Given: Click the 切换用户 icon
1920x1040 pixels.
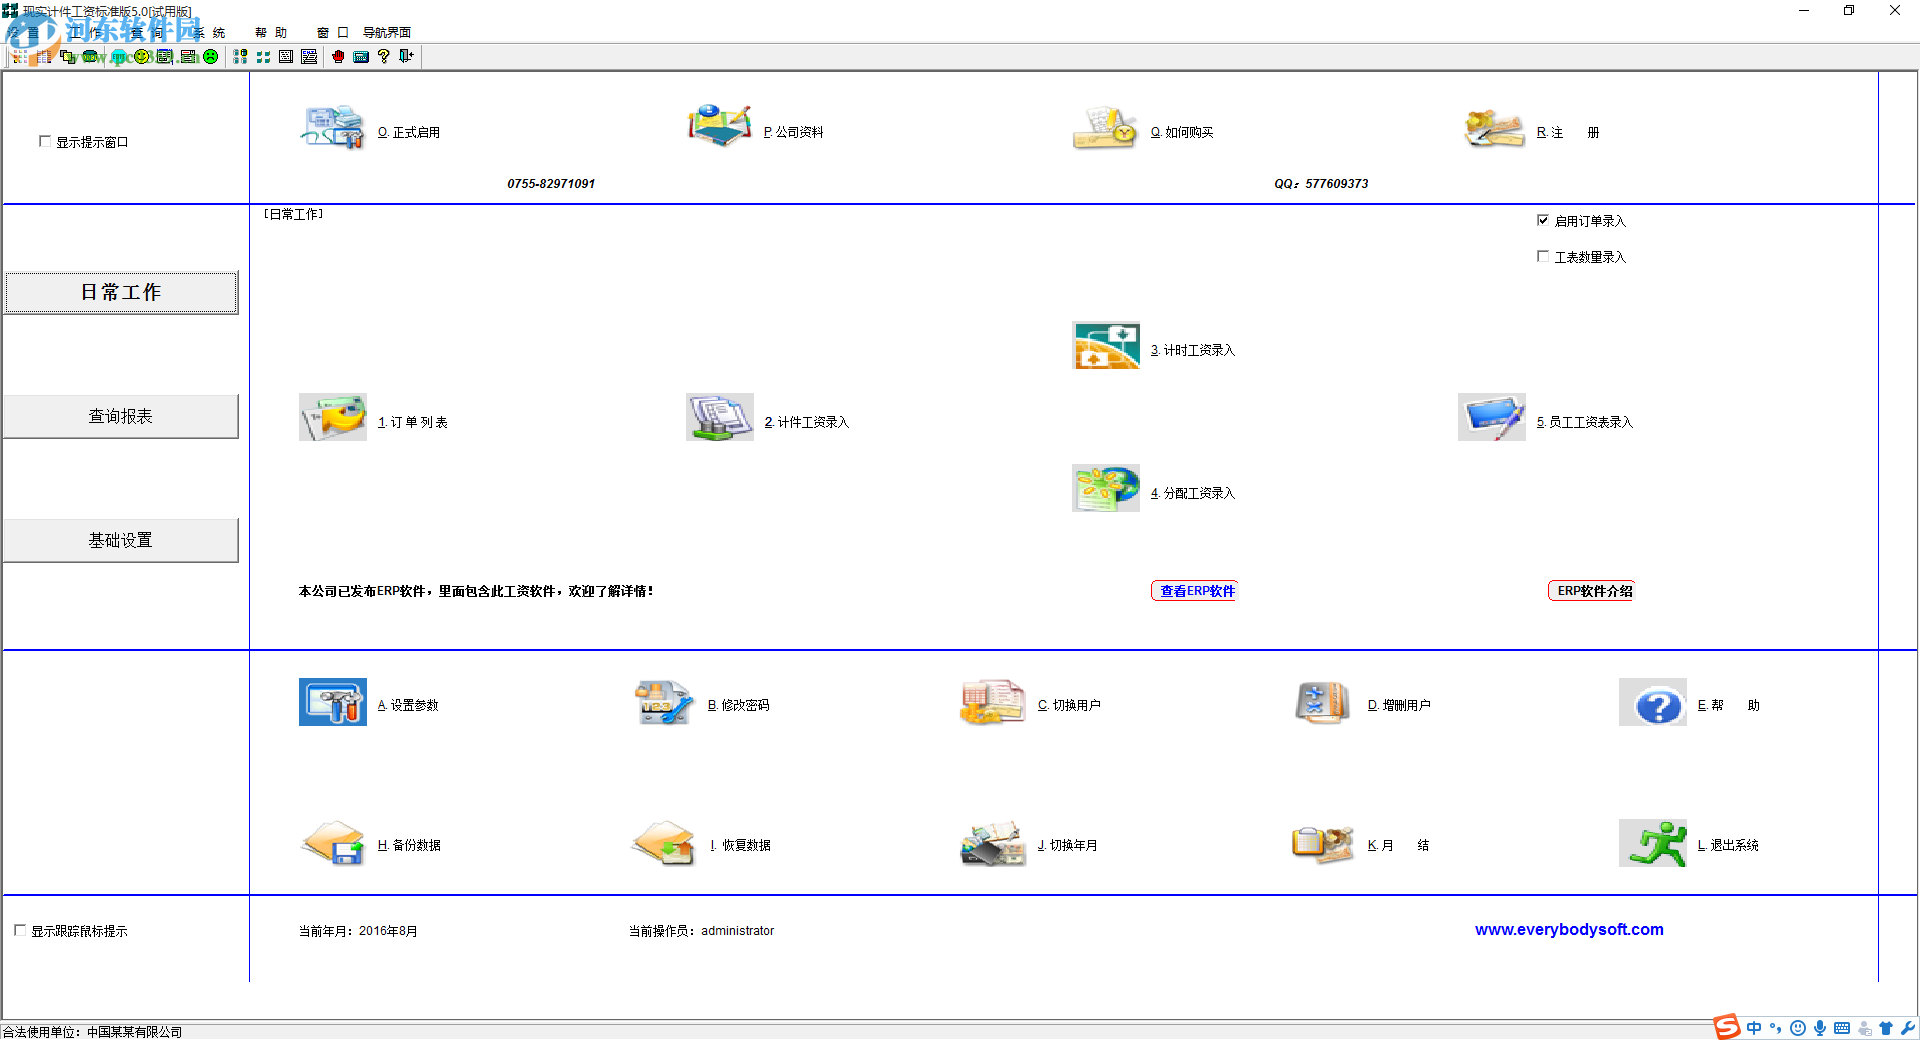Looking at the screenshot, I should [993, 702].
